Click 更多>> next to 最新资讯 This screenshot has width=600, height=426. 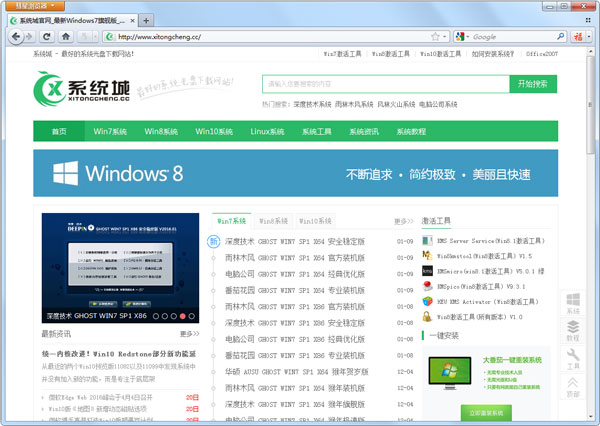point(190,334)
